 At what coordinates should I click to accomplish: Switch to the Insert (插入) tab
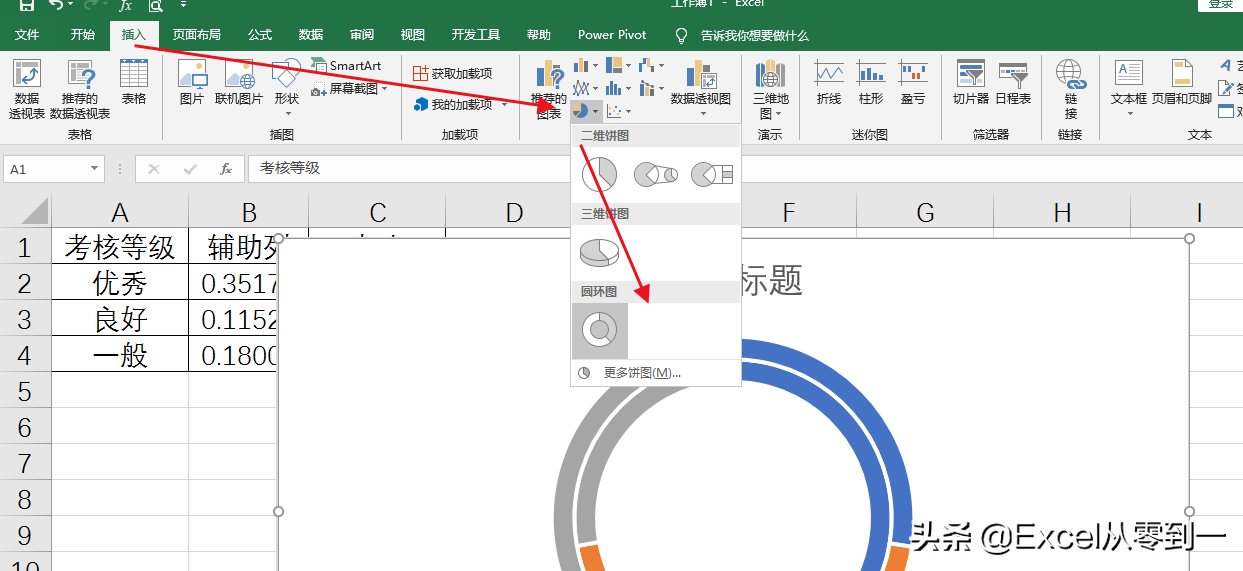pos(134,35)
